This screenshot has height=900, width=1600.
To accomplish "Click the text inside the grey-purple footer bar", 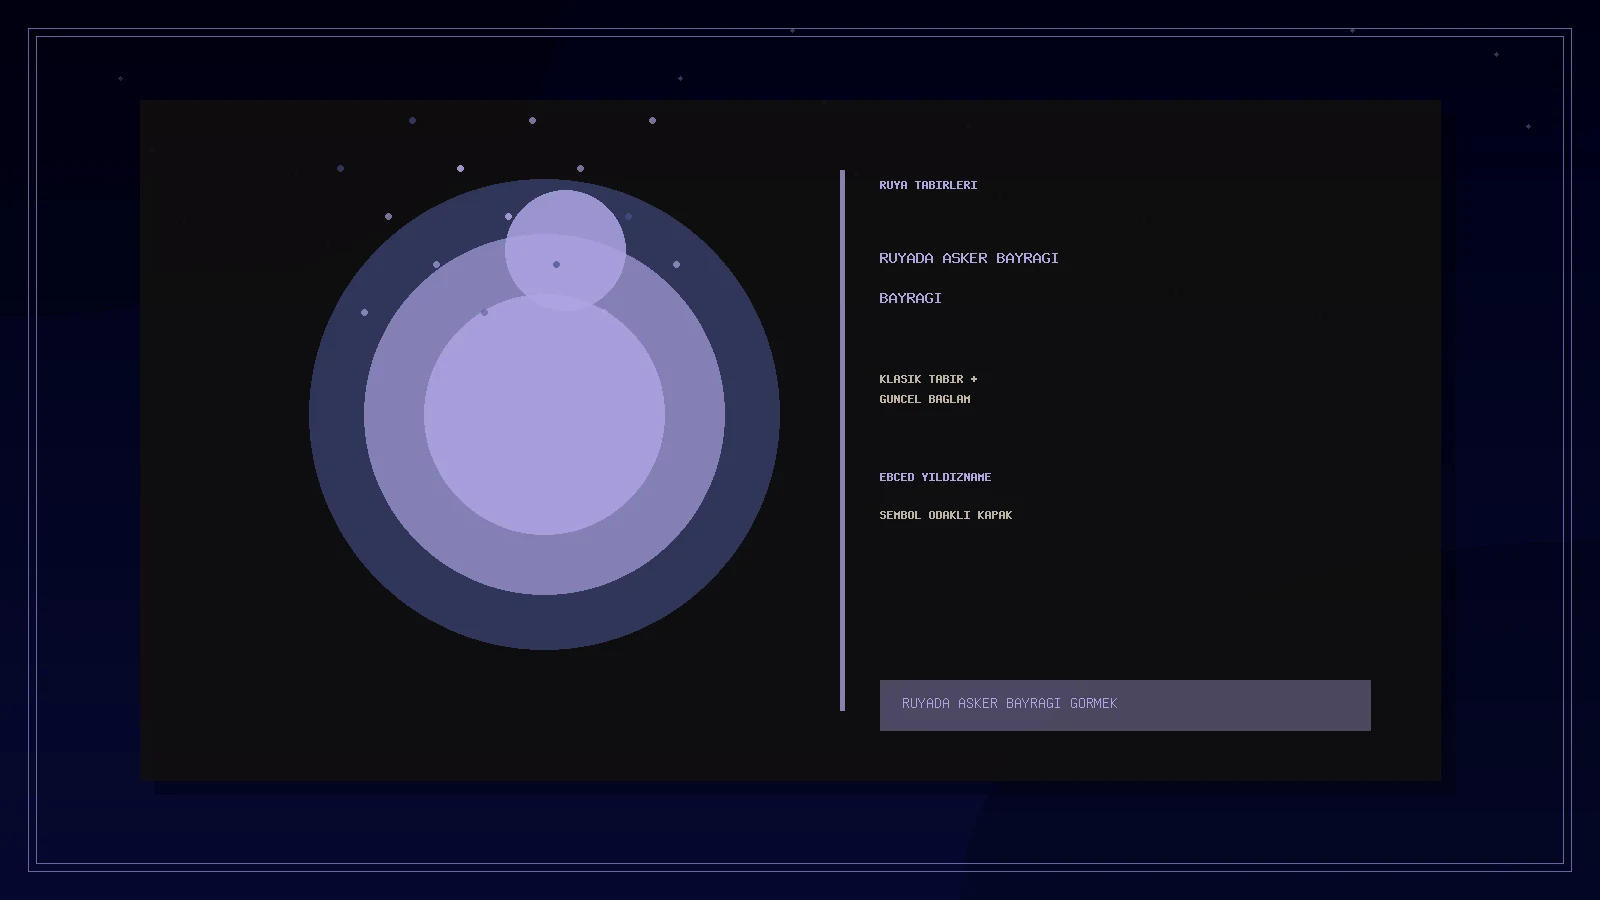I will coord(1009,703).
